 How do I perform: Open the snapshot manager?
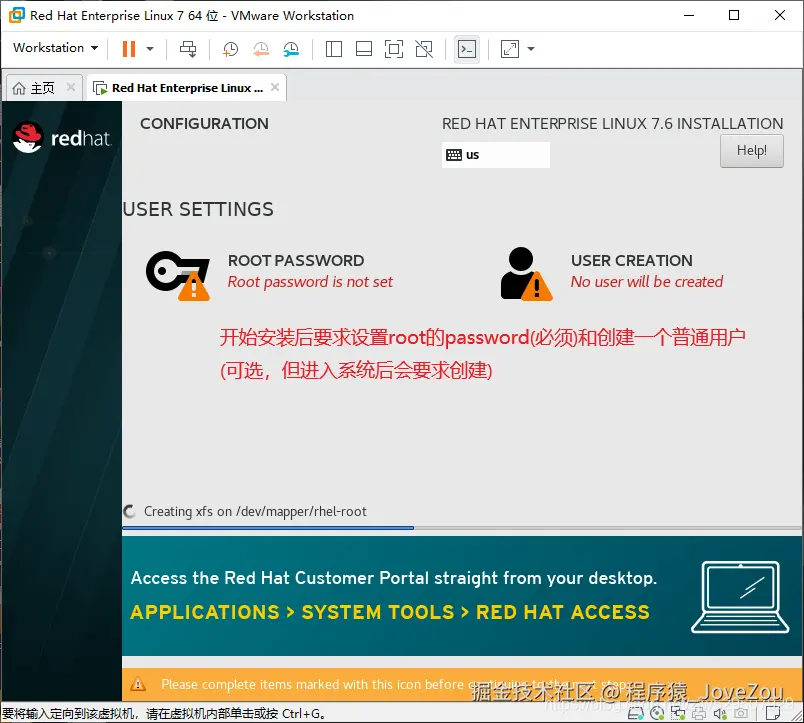click(291, 49)
